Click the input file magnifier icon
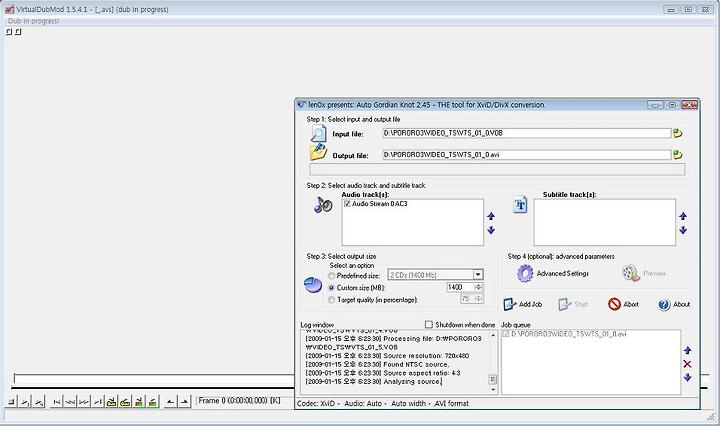This screenshot has width=720, height=426. coord(318,134)
